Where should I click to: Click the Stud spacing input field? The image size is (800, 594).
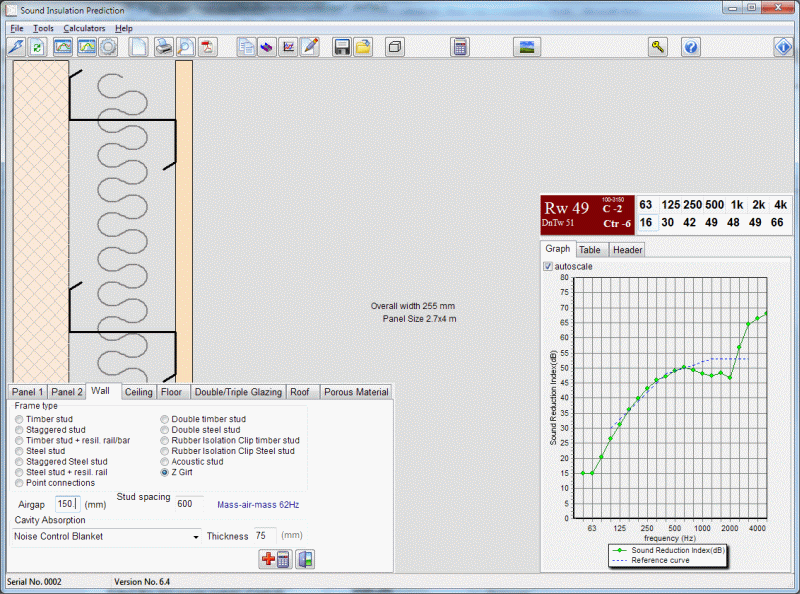(x=189, y=504)
